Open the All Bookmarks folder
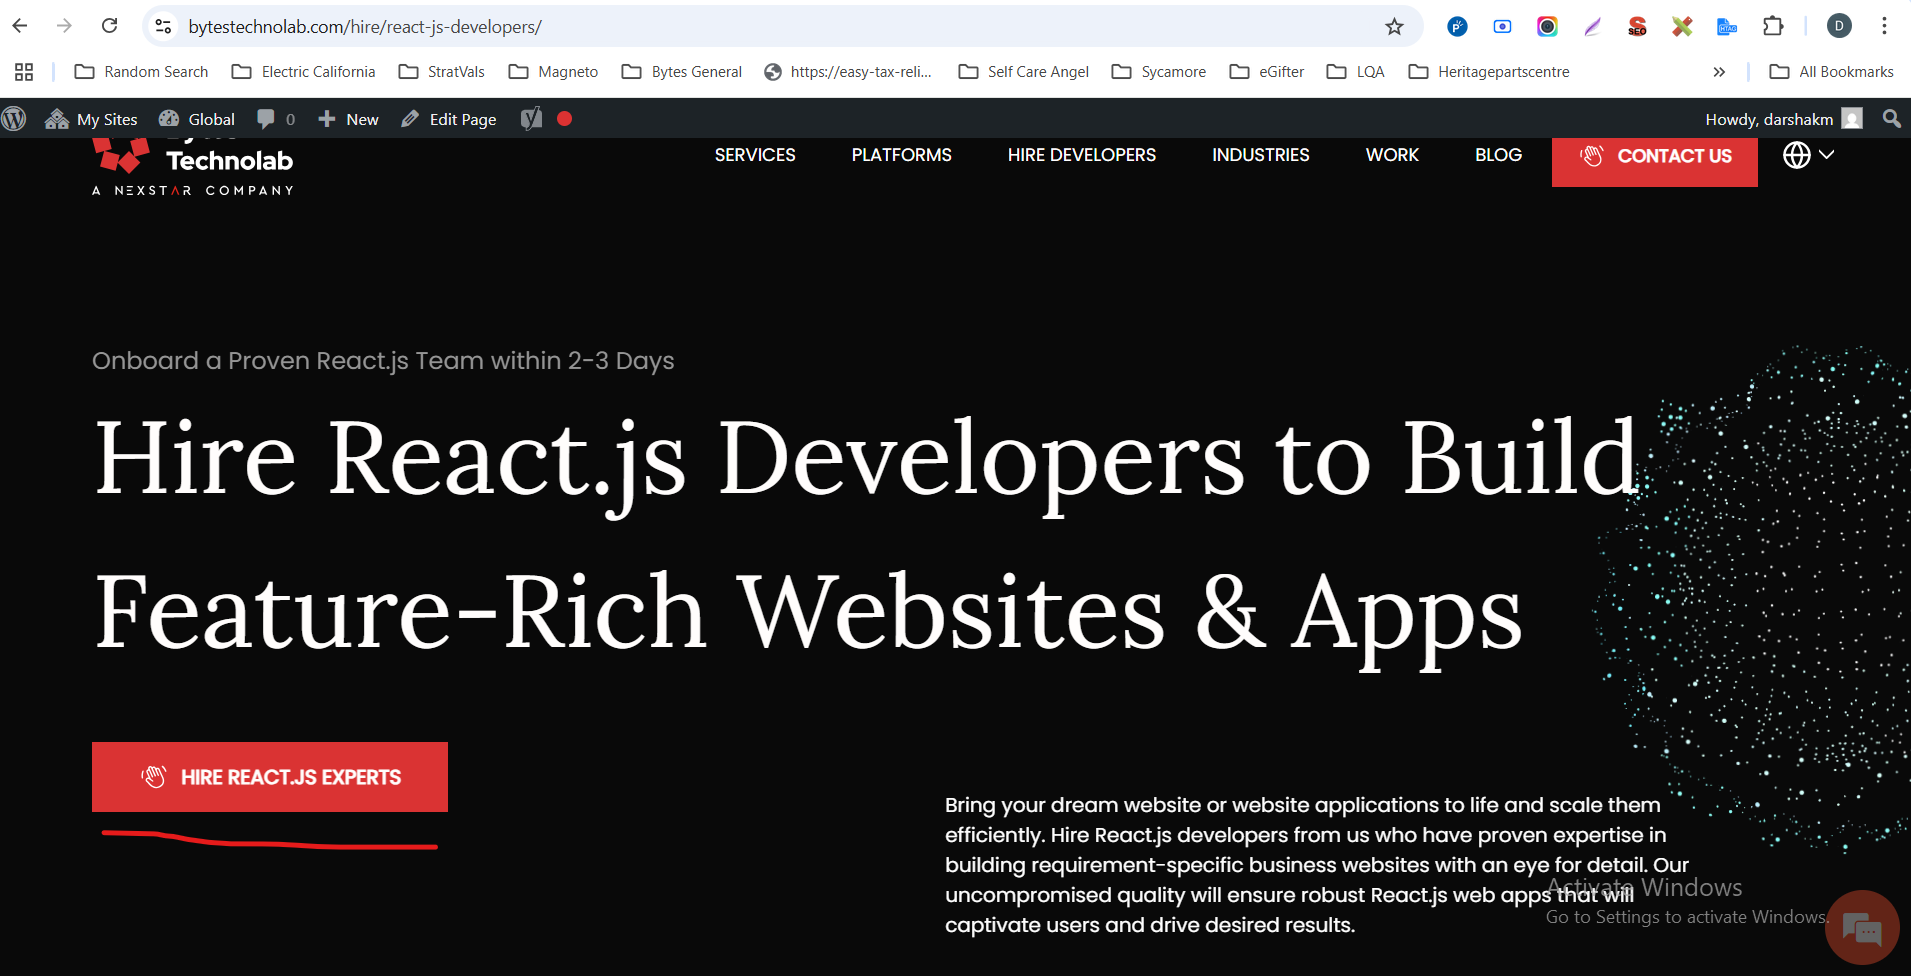 (1831, 72)
